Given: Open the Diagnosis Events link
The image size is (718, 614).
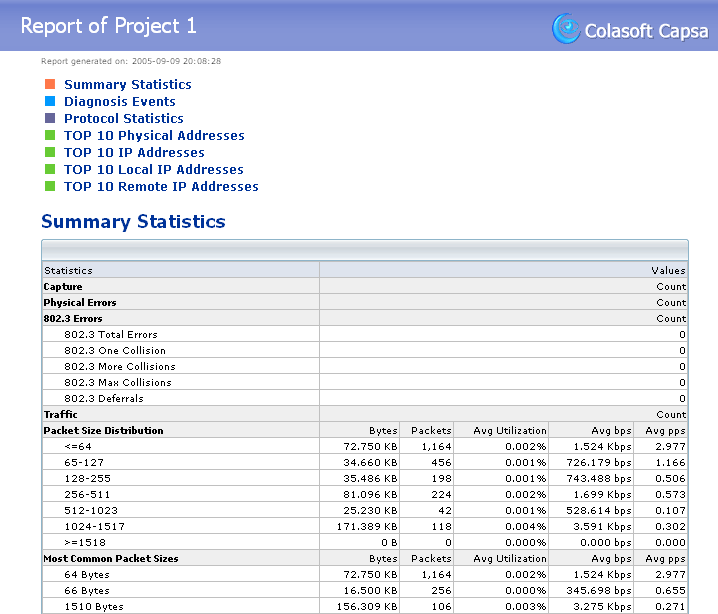Looking at the screenshot, I should [x=120, y=101].
